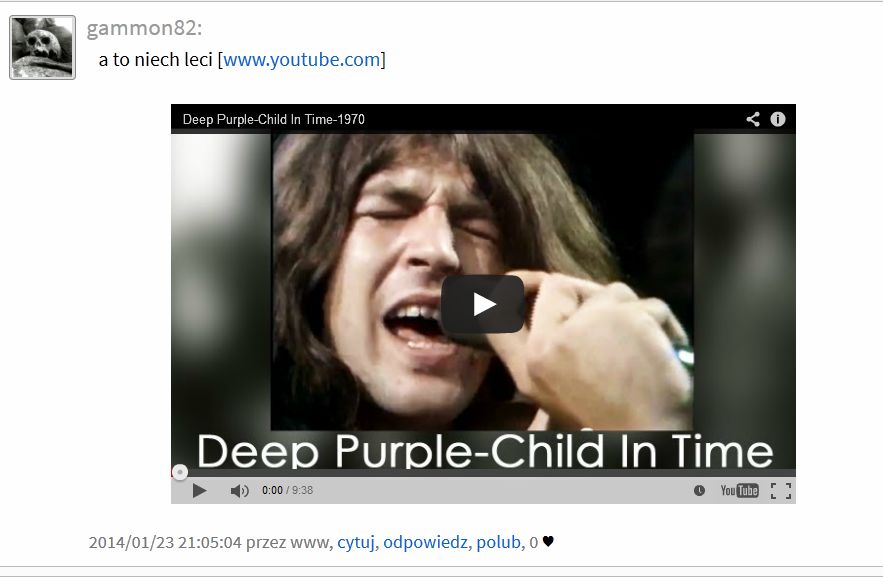The width and height of the screenshot is (883, 578).
Task: Click the 0:00 / 9:38 time display
Action: click(287, 490)
